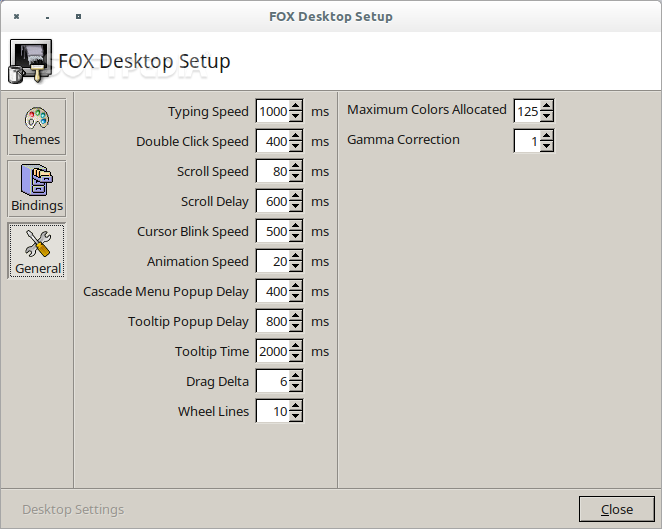Click the Gamma Correction label
Image resolution: width=662 pixels, height=529 pixels.
pos(403,140)
